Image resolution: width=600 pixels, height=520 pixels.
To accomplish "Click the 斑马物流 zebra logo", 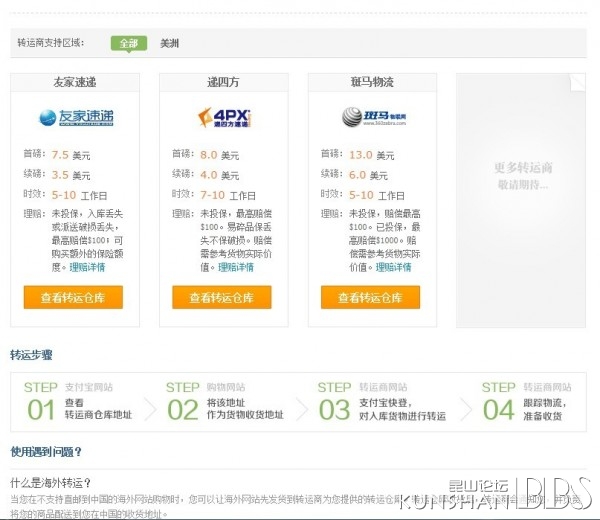I will pyautogui.click(x=374, y=117).
